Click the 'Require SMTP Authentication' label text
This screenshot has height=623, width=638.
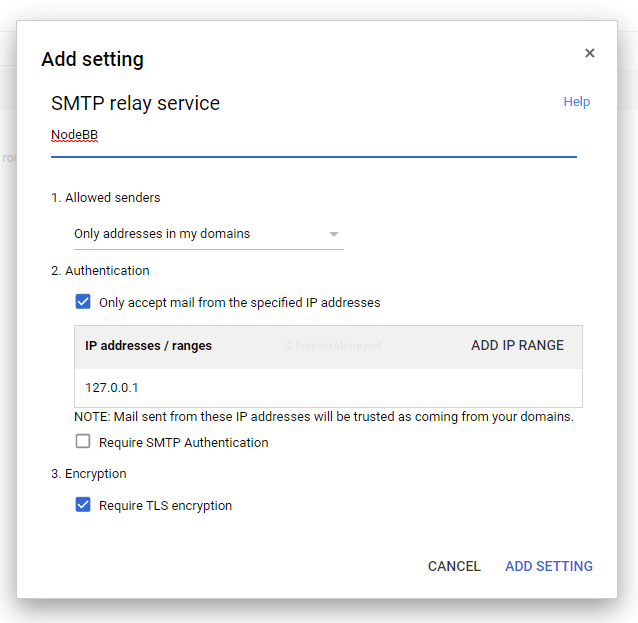pos(184,442)
